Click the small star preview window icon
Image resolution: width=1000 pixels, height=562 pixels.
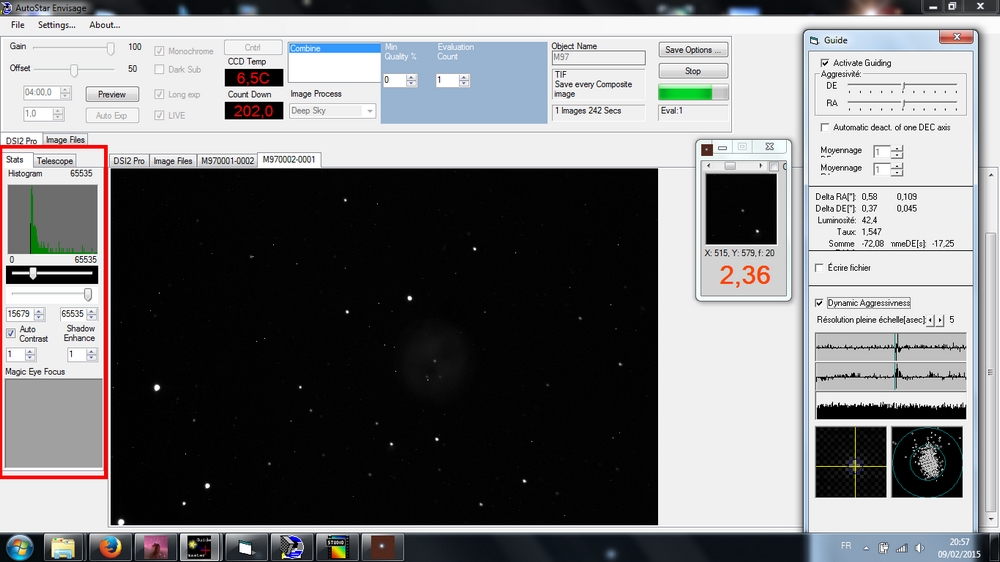click(x=707, y=149)
